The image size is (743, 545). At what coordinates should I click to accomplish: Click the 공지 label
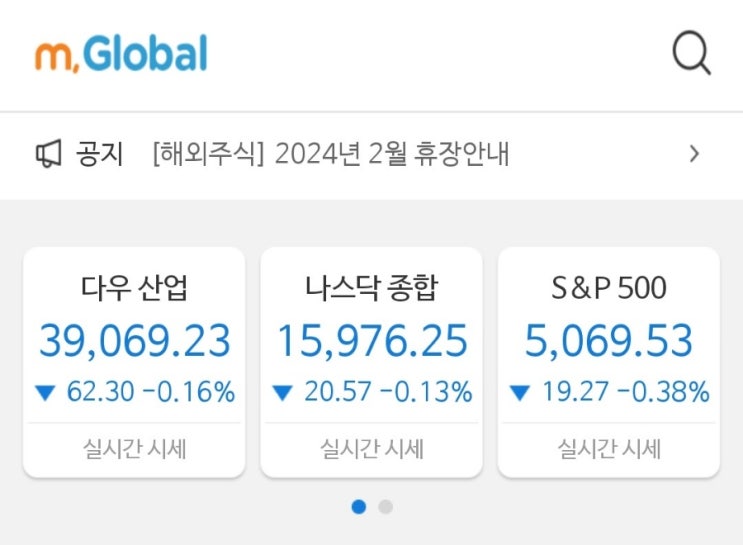click(100, 154)
